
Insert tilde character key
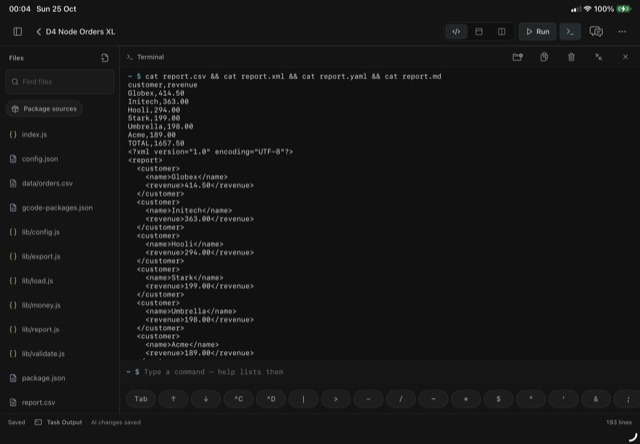[x=433, y=399]
